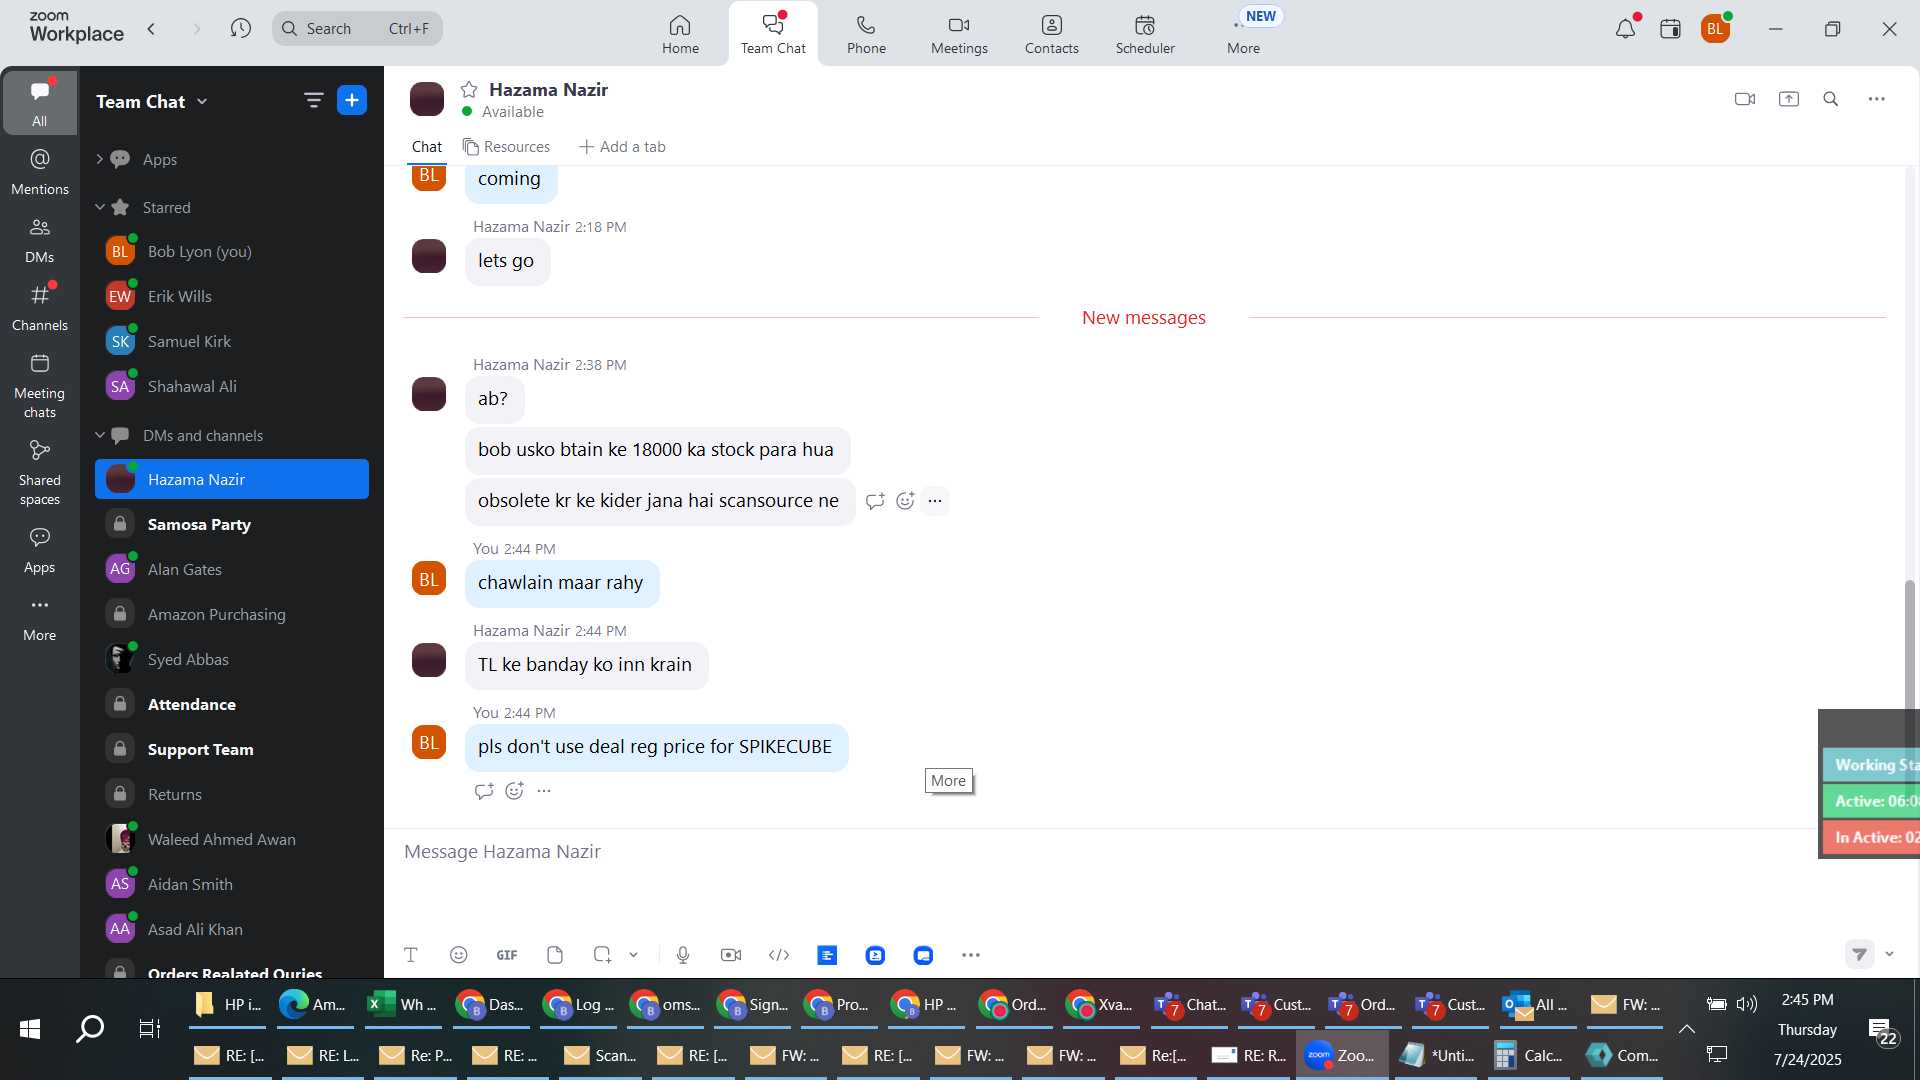
Task: Click Add a tab
Action: tap(622, 147)
